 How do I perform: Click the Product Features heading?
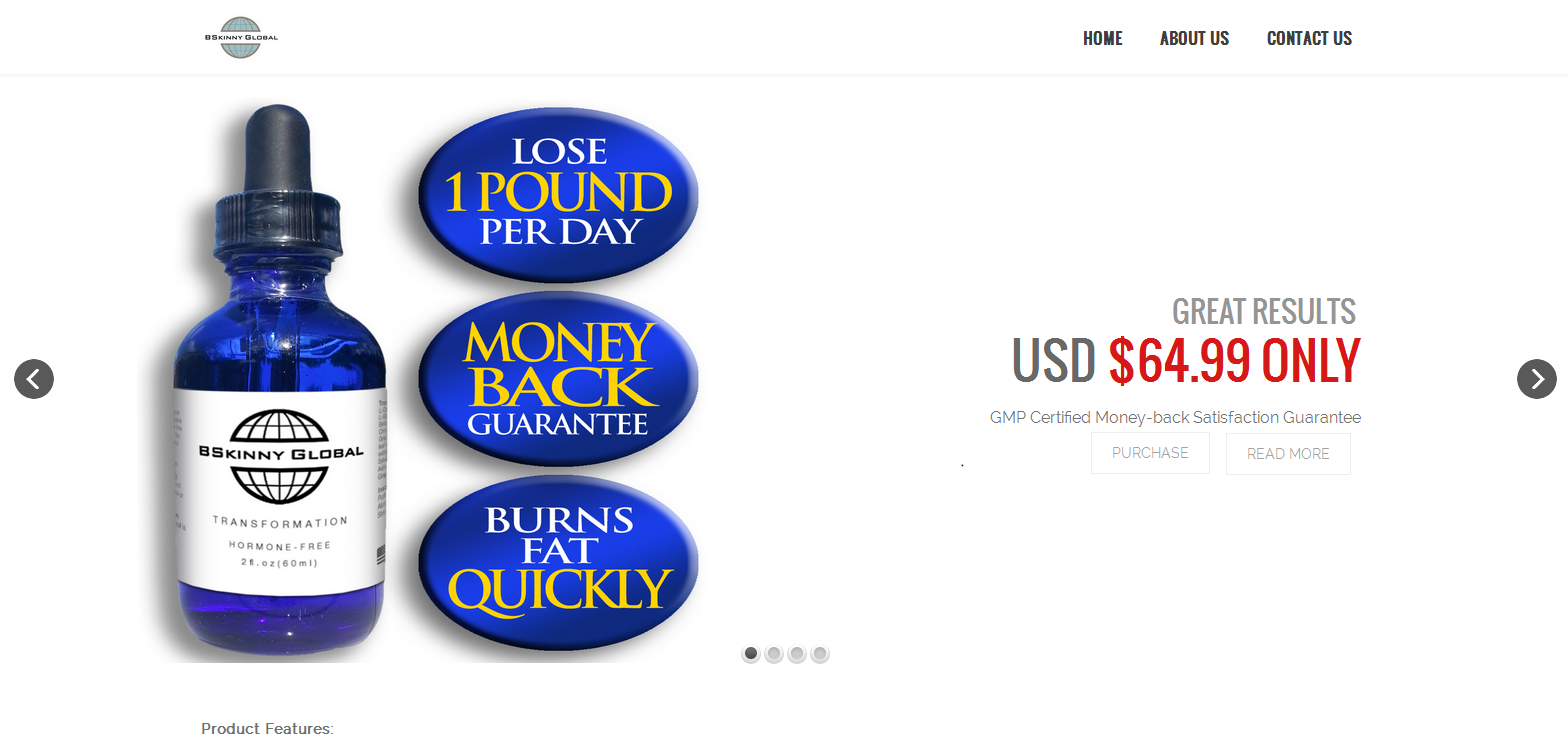267,728
